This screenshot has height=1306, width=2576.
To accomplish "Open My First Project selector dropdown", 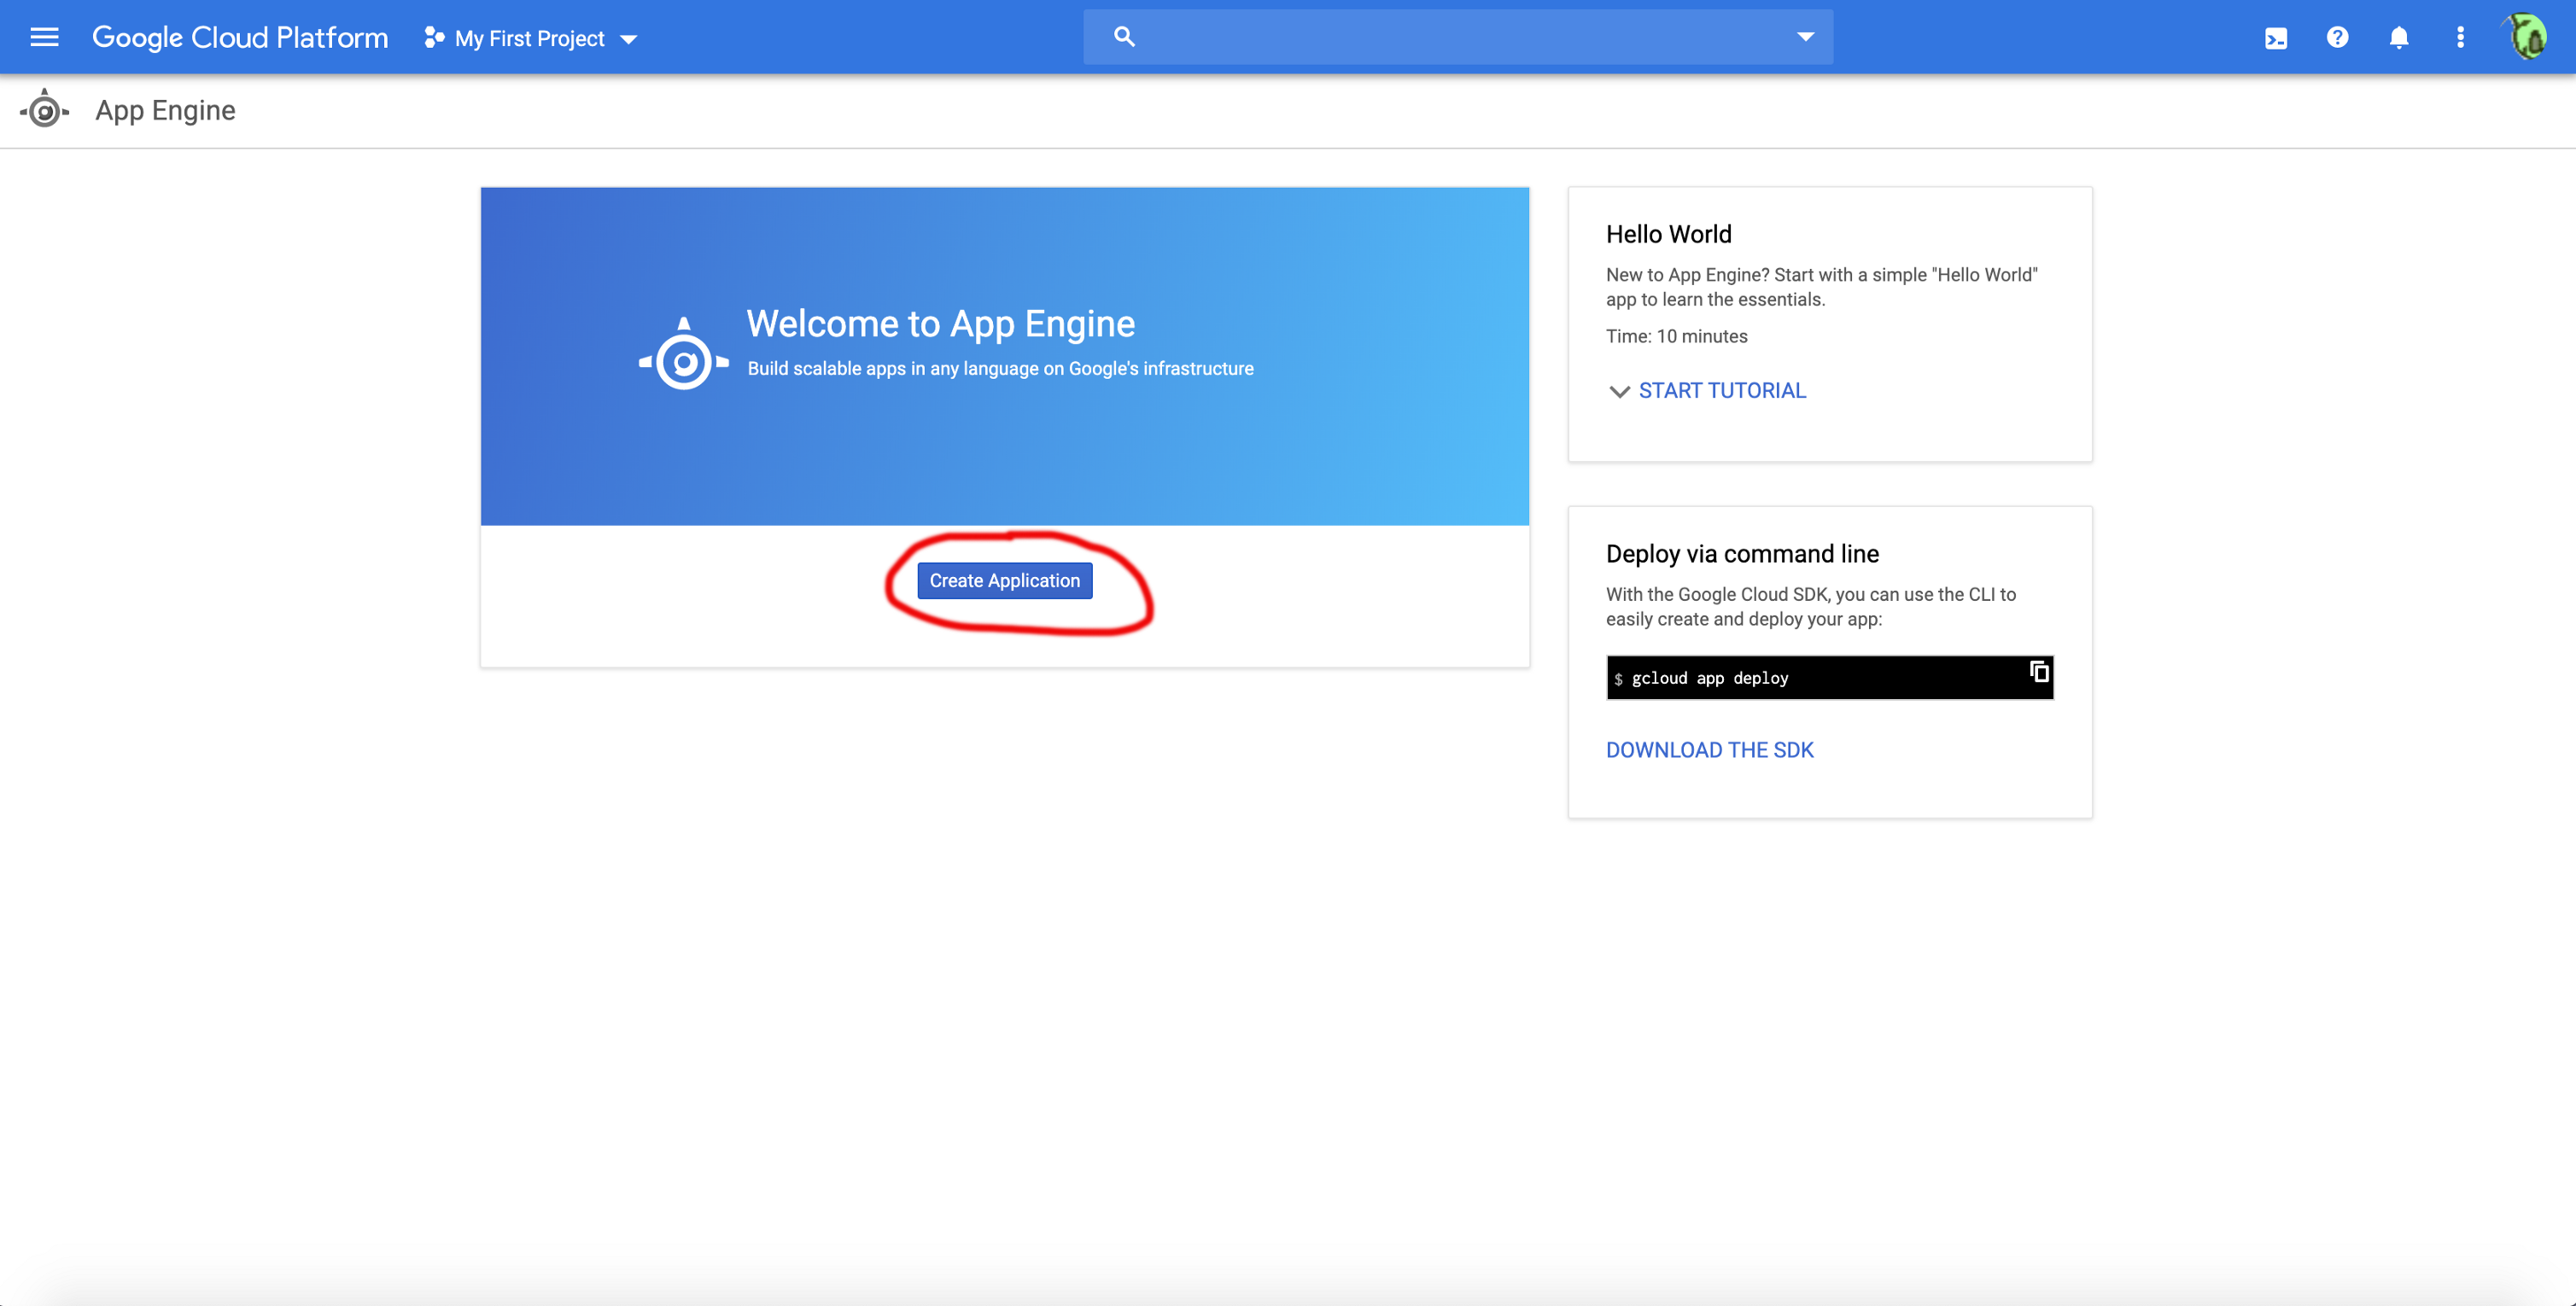I will point(531,38).
